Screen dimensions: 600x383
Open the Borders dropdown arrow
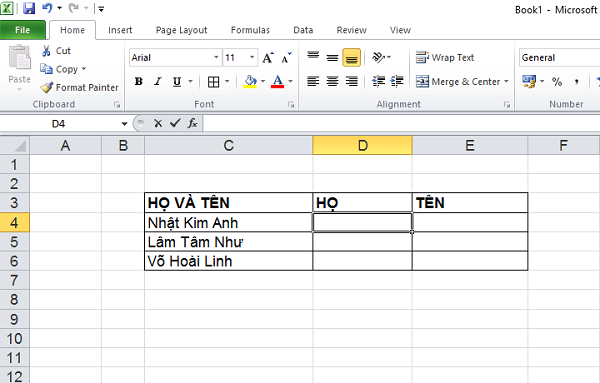click(x=227, y=81)
